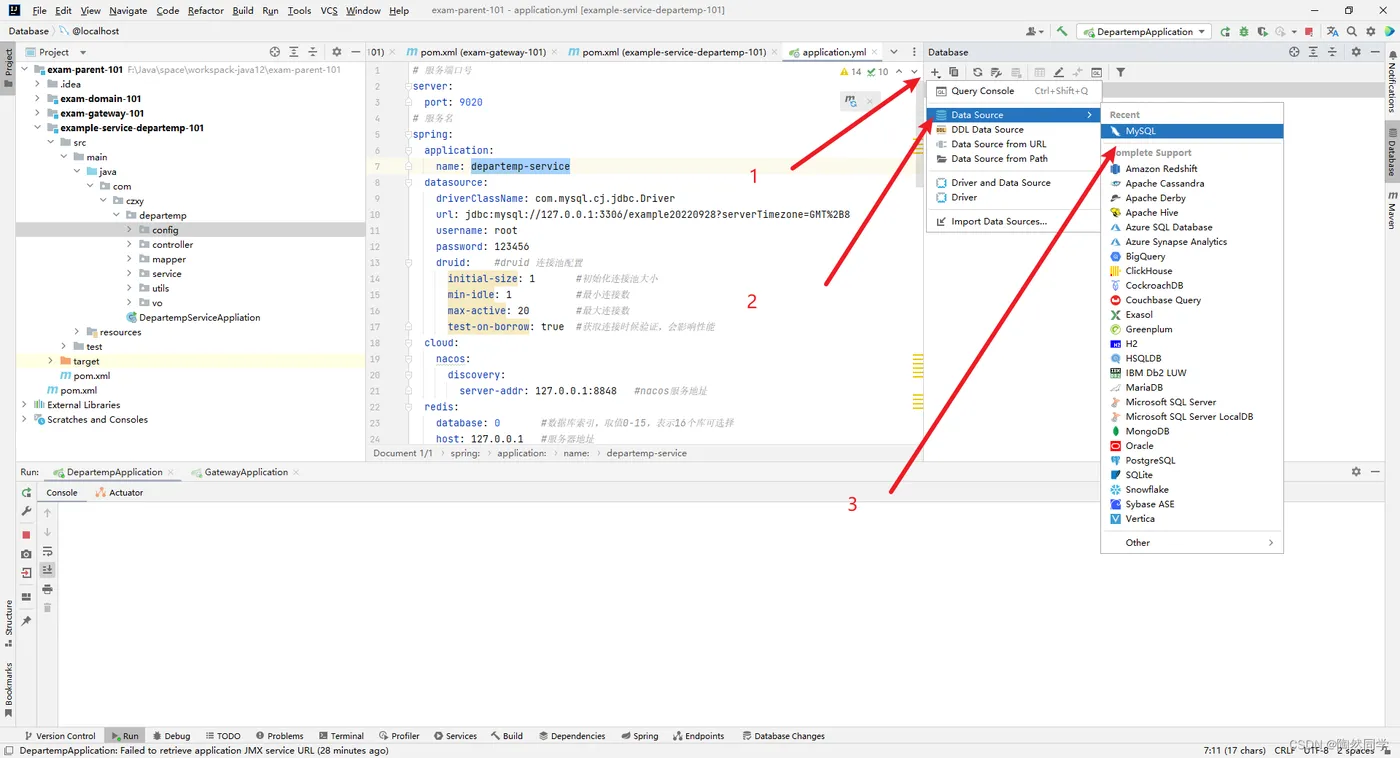Open the Endpoints tool window

pos(697,736)
